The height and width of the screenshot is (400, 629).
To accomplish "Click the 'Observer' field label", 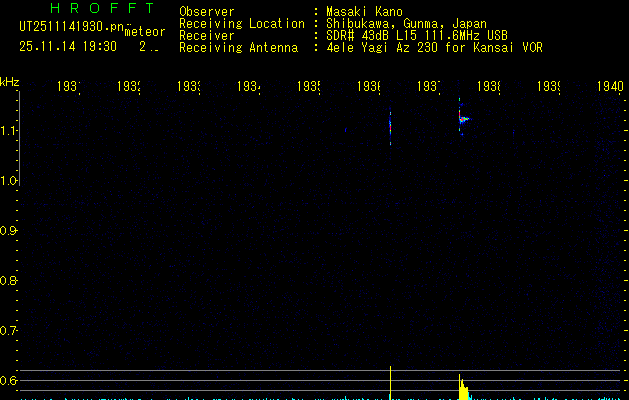I will click(x=207, y=12).
